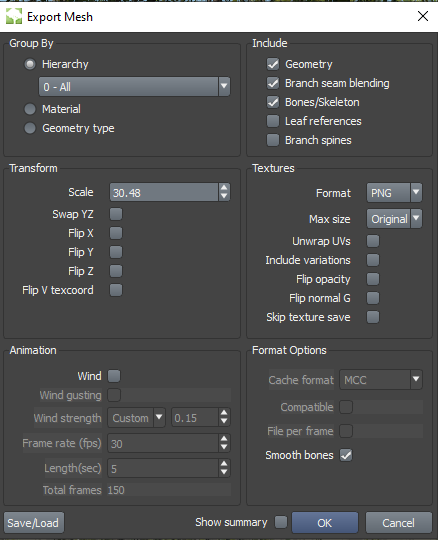
Task: Click the SpeedTree Export Mesh title icon
Action: point(14,16)
